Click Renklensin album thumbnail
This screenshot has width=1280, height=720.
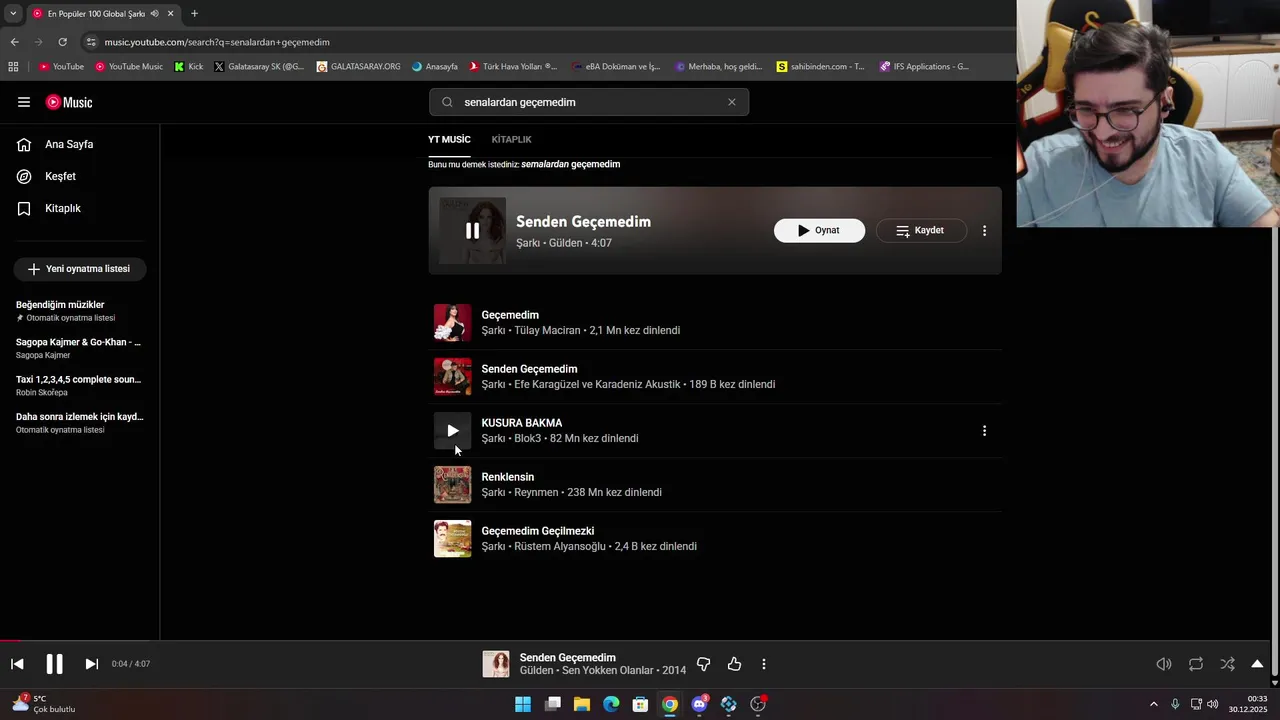452,485
